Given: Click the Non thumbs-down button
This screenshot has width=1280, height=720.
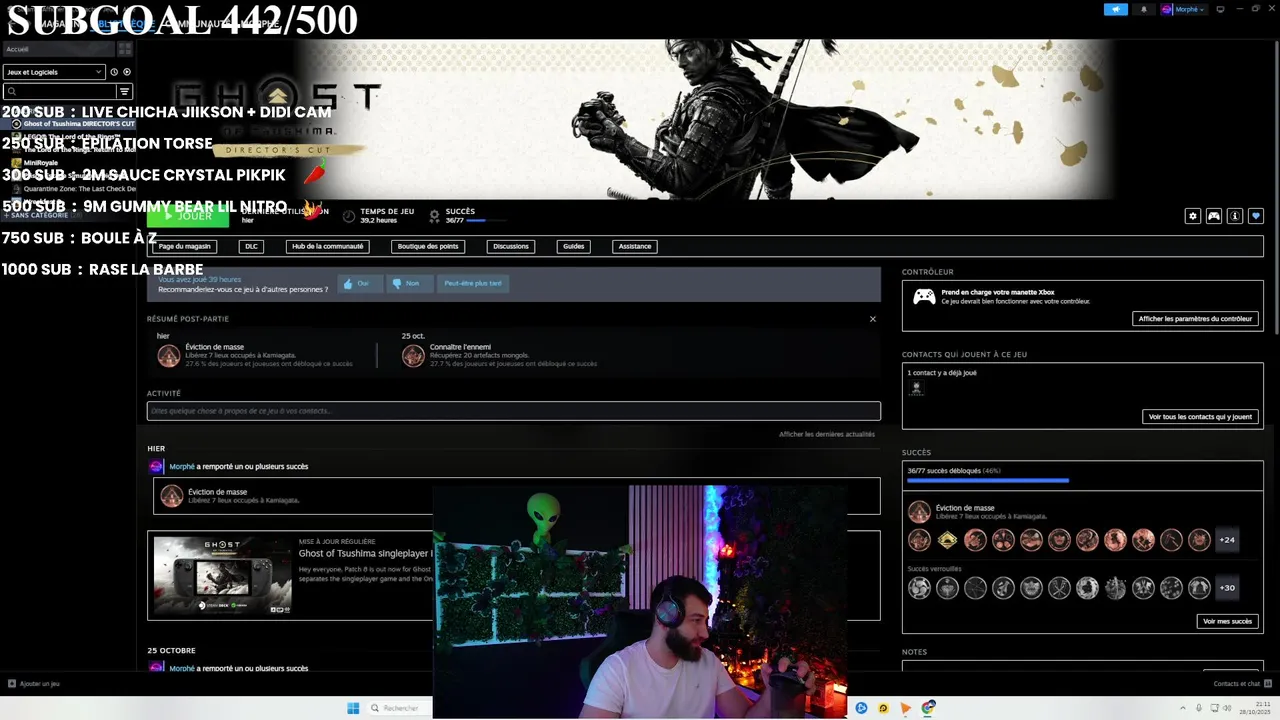Looking at the screenshot, I should coord(410,283).
